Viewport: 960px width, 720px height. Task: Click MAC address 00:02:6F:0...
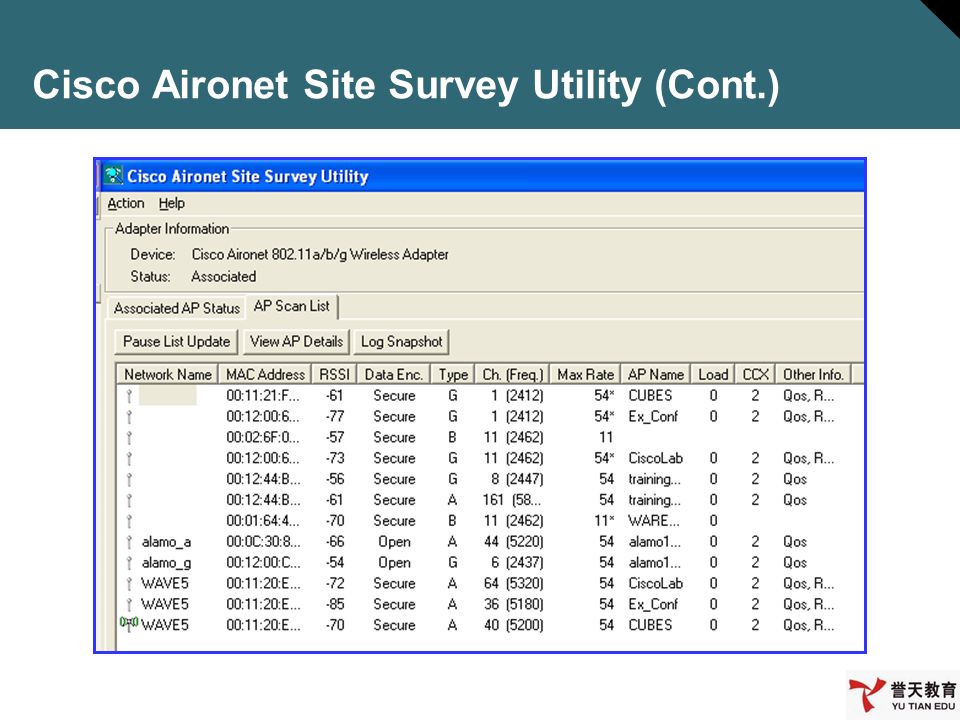(x=263, y=438)
